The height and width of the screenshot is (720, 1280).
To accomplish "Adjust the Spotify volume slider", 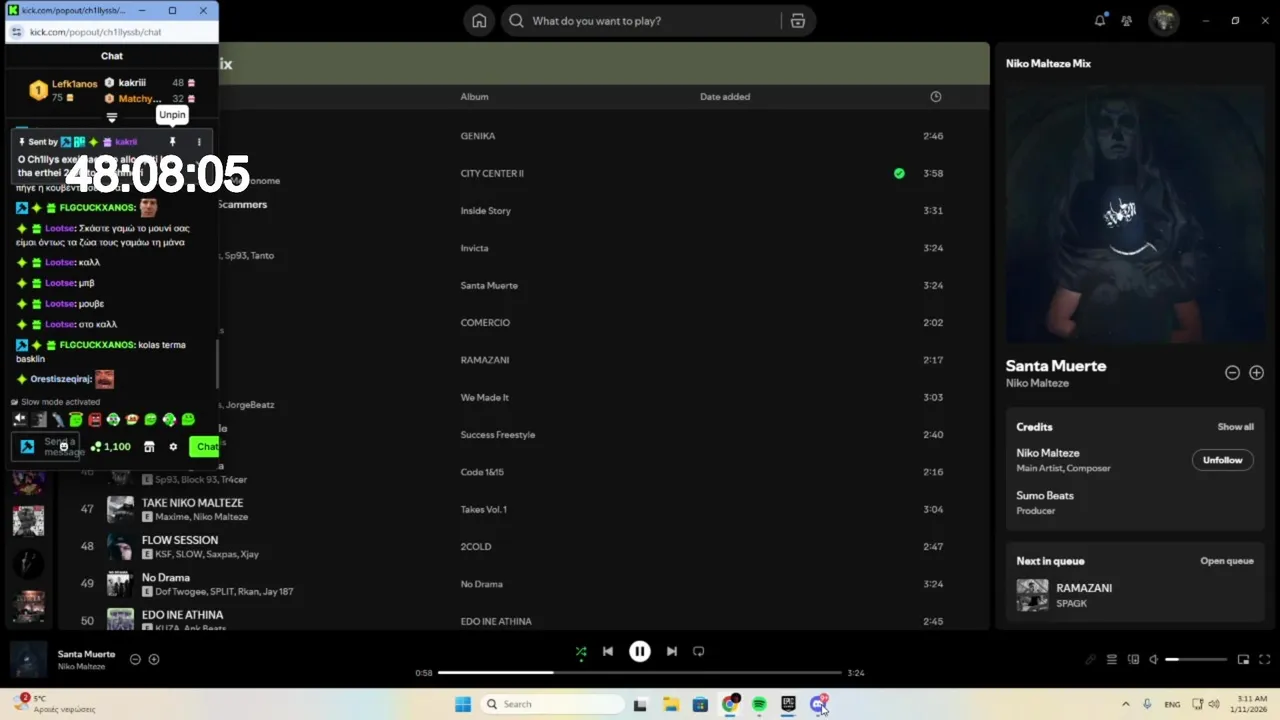I will (1196, 660).
